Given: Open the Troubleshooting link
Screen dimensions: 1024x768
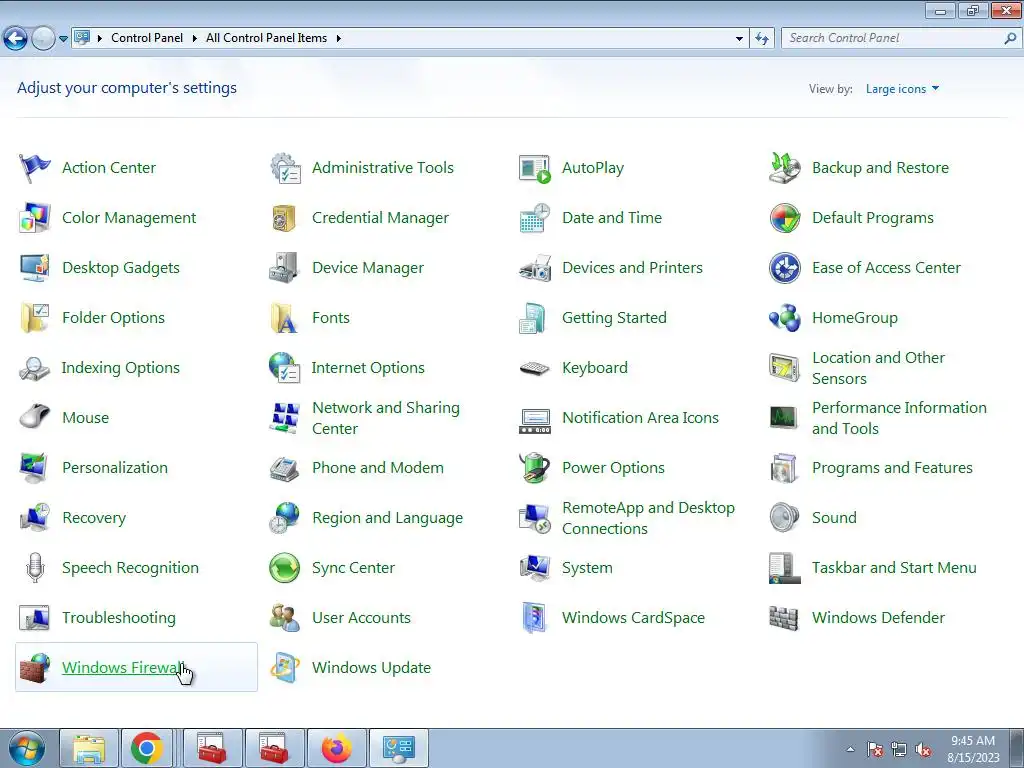Looking at the screenshot, I should [x=119, y=618].
